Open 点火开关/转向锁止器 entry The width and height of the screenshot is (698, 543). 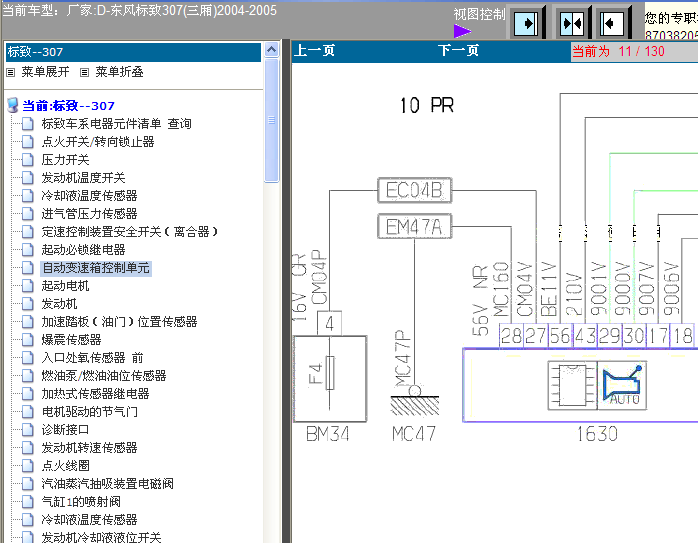[x=98, y=142]
